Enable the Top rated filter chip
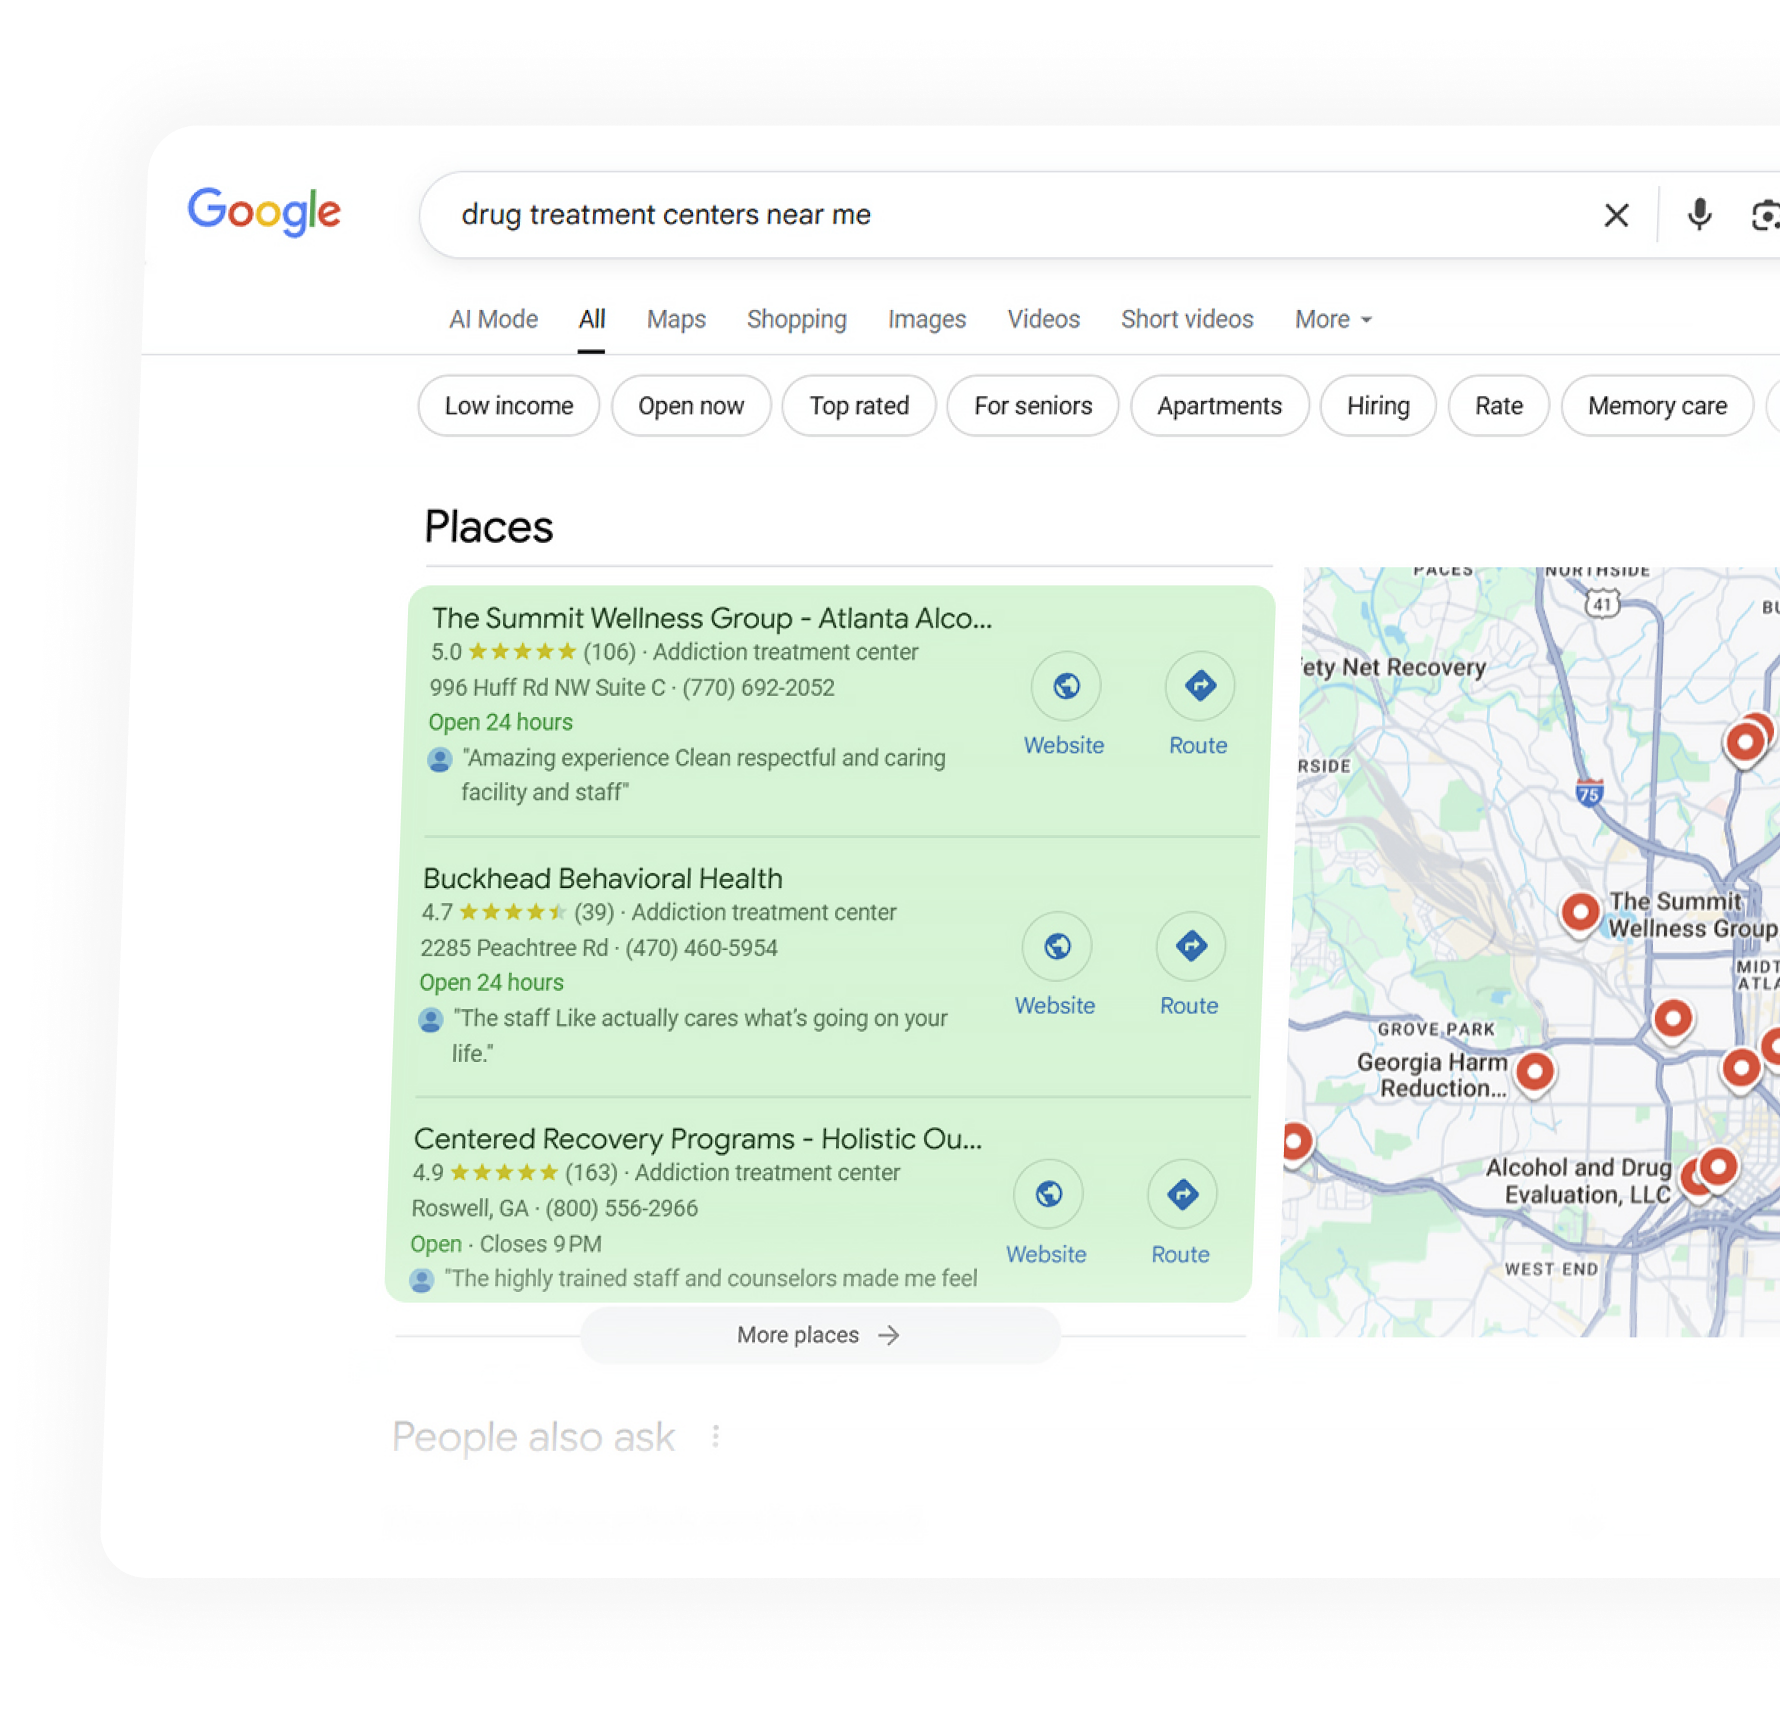Screen dimensions: 1780x1713 coord(859,406)
